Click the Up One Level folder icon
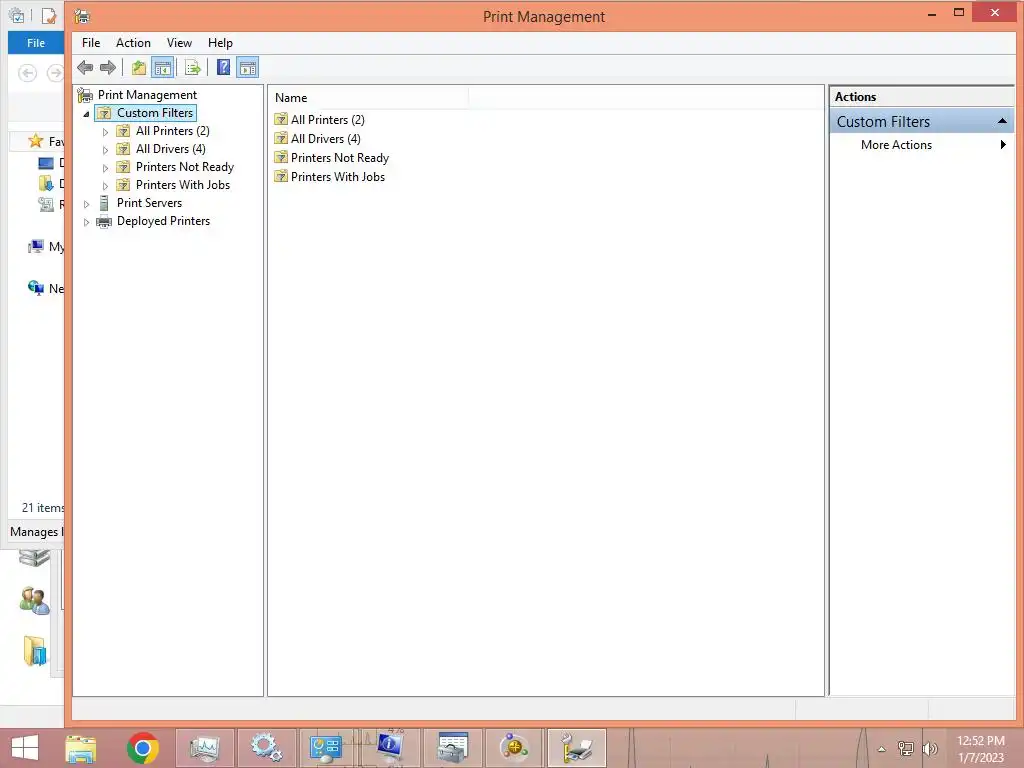This screenshot has width=1024, height=768. pos(138,67)
